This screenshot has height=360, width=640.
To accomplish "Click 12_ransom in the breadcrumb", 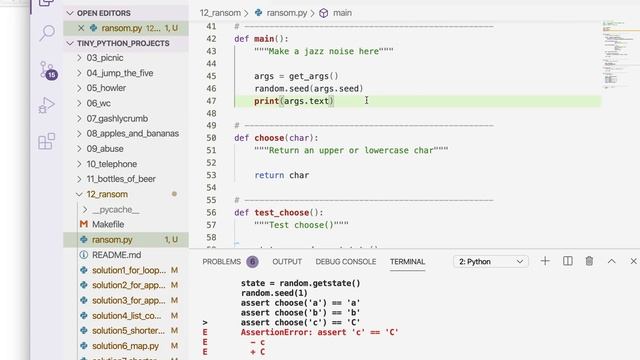I will (220, 13).
